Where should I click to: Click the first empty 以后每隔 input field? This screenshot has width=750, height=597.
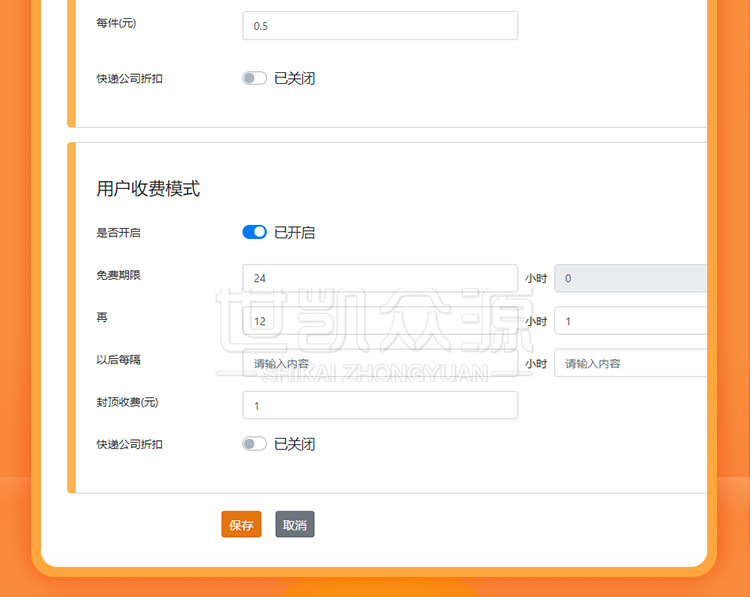pyautogui.click(x=380, y=363)
